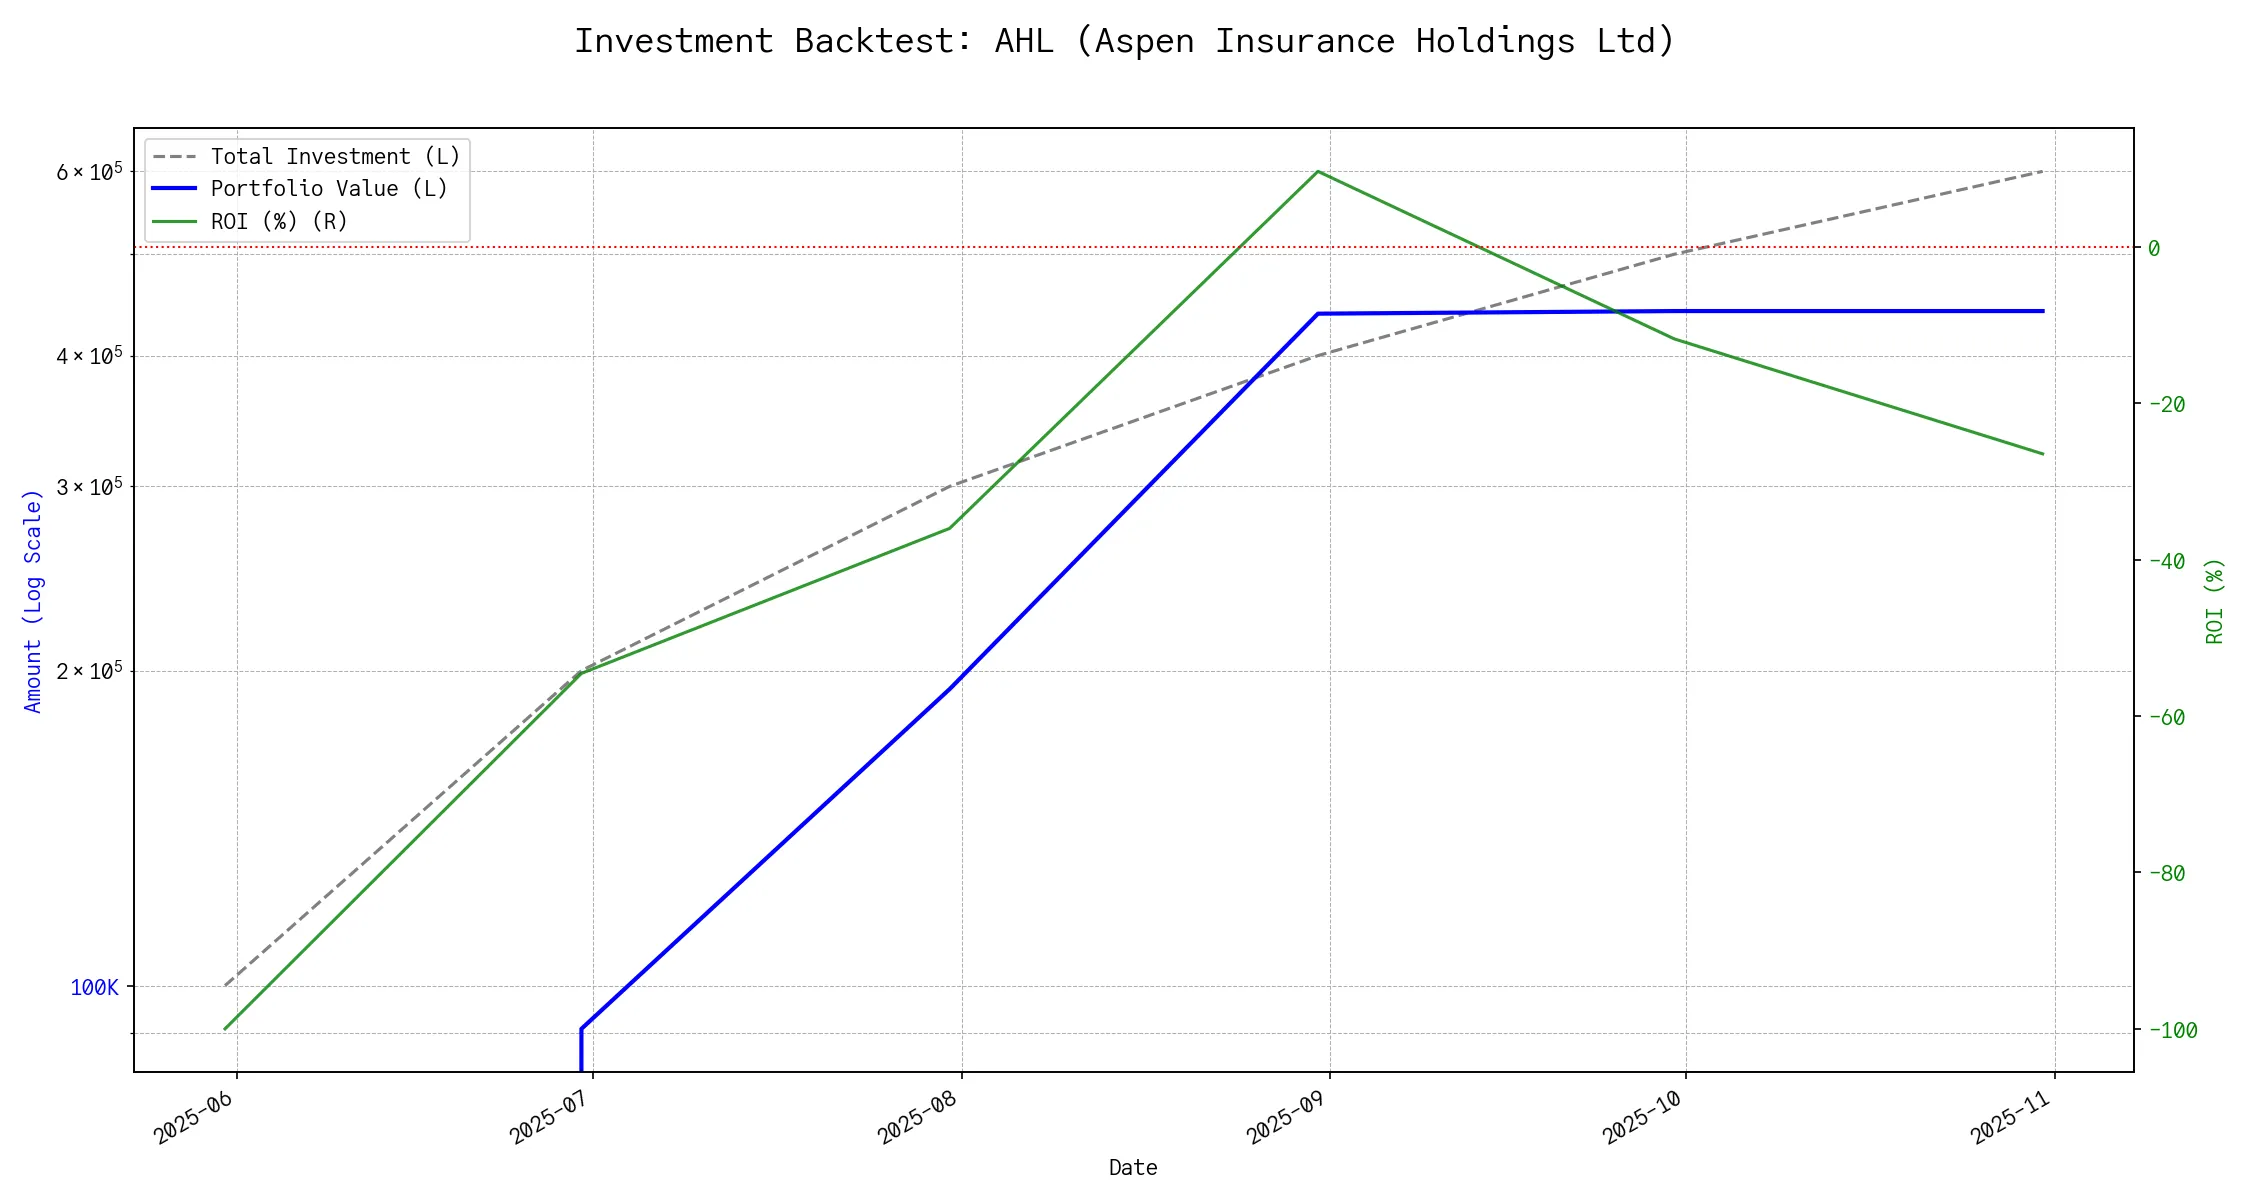Click the ROI (%) legend entry
Screen dimensions: 2250x1200
(x=279, y=221)
